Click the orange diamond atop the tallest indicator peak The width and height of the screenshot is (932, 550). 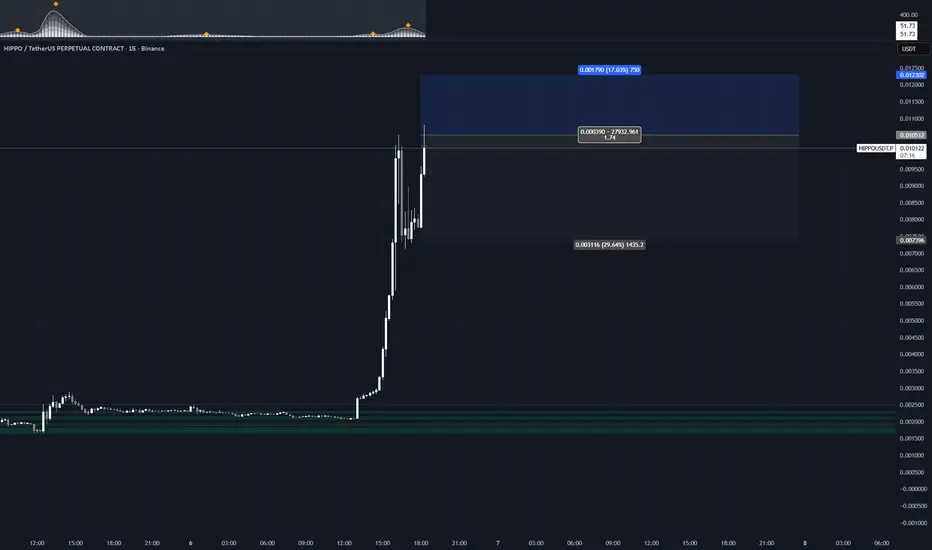point(56,4)
